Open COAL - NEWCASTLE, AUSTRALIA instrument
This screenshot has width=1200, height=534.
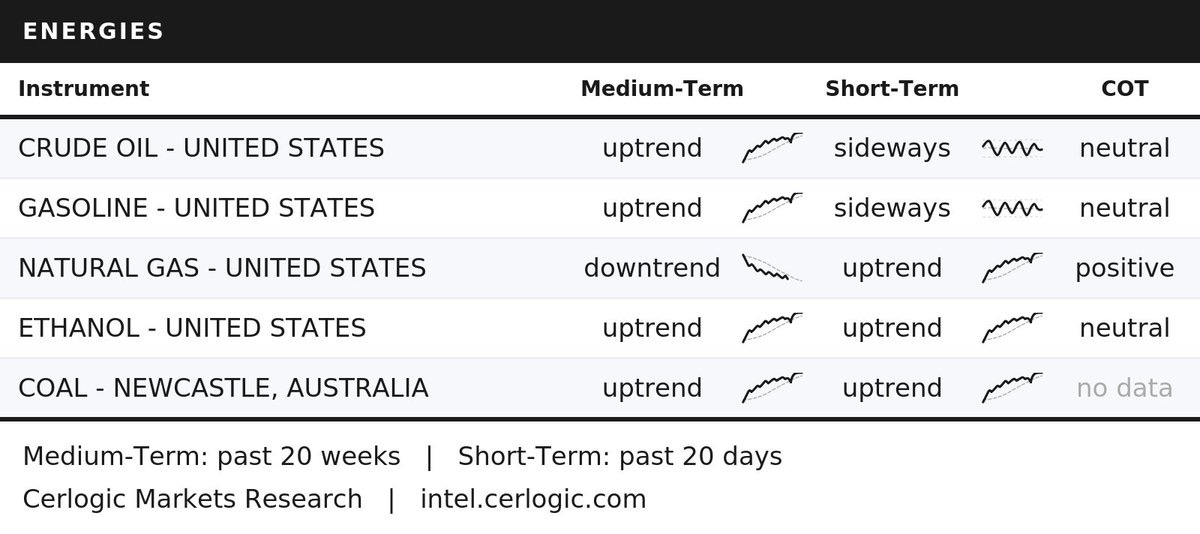[x=223, y=388]
